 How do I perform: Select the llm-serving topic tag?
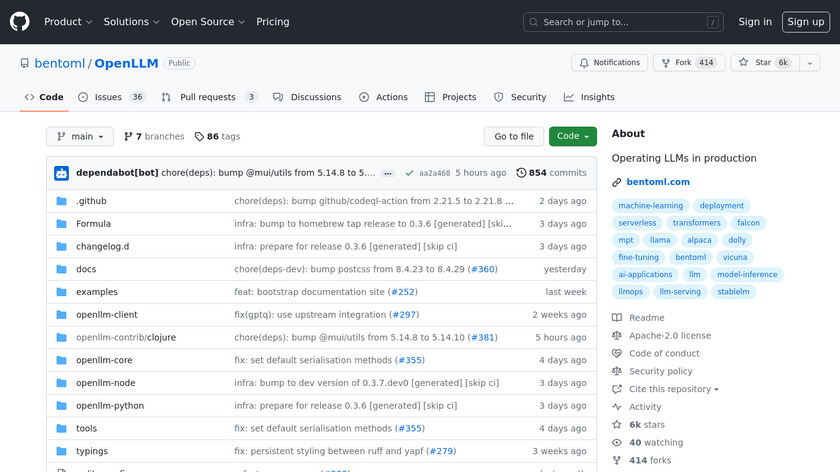pyautogui.click(x=680, y=292)
